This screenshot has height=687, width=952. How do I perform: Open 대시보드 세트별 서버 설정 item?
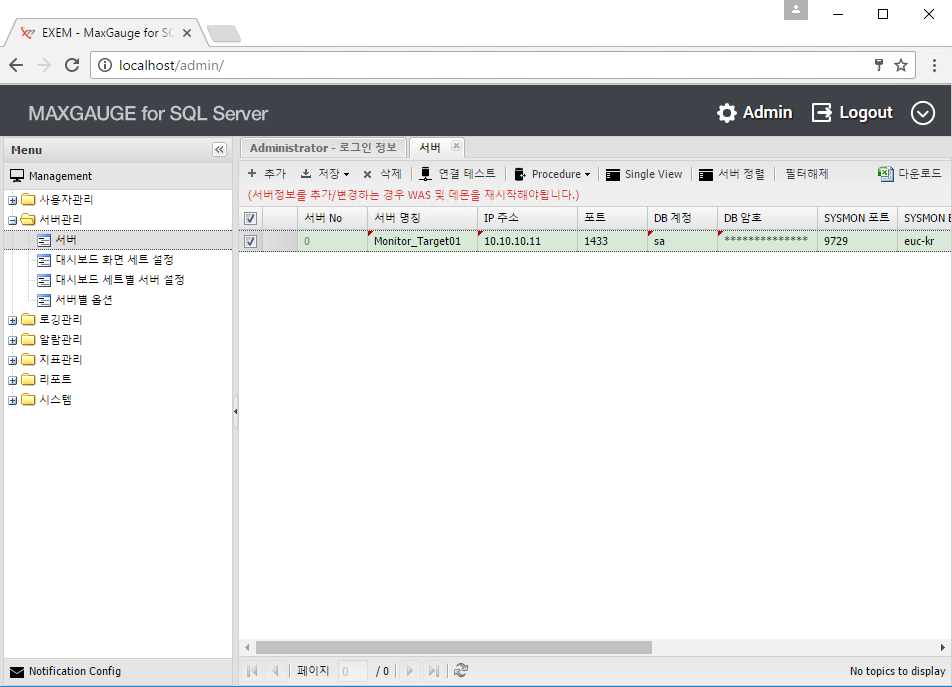coord(120,280)
